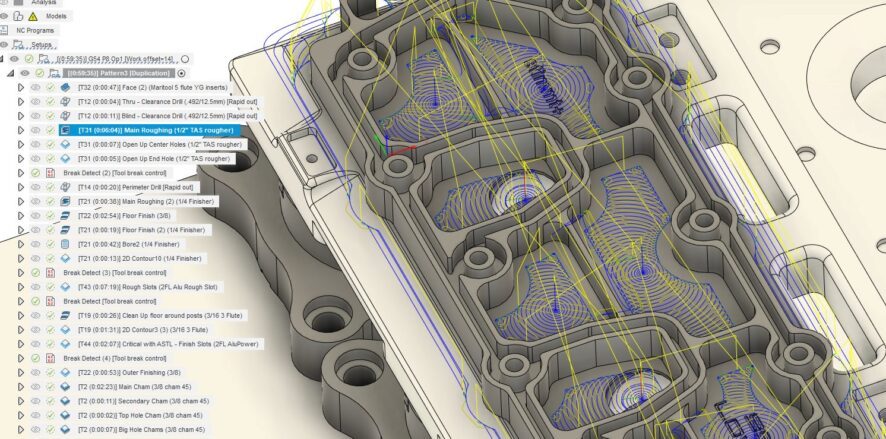
Task: Toggle visibility eye for Big Hole Chams
Action: 36,429
